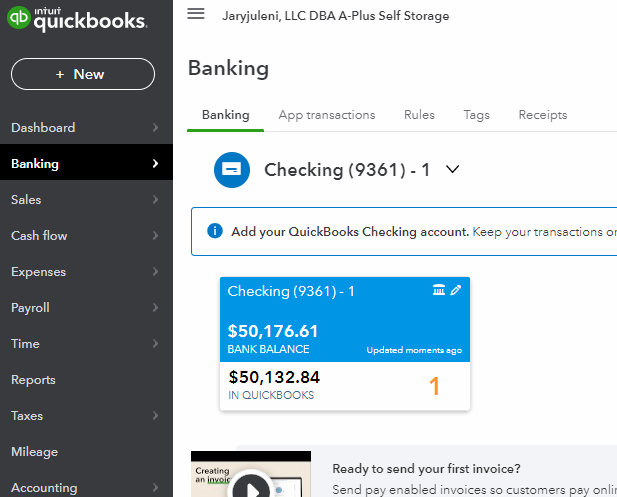Switch to the Rules tab
Screen dimensions: 617x497
pos(419,115)
